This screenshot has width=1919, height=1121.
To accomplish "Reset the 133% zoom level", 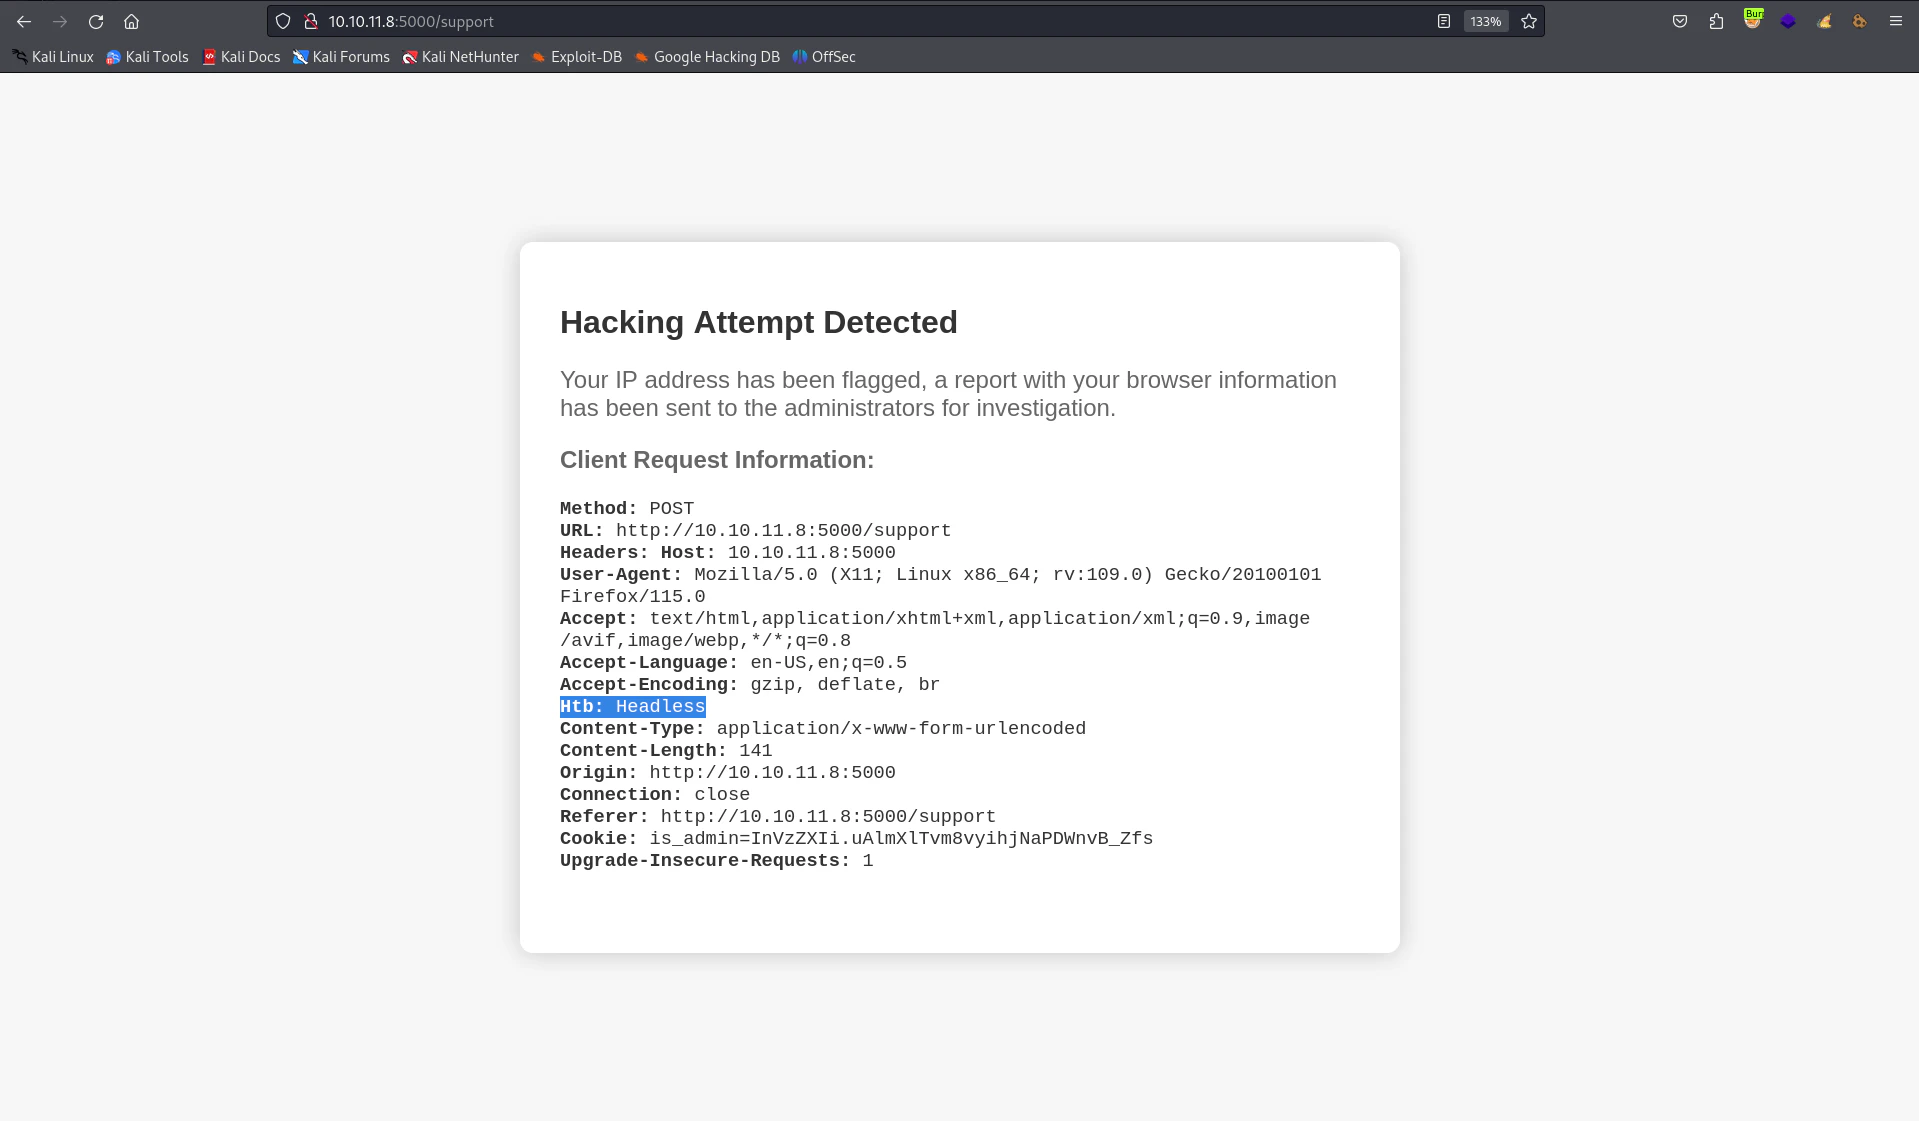I will tap(1486, 21).
